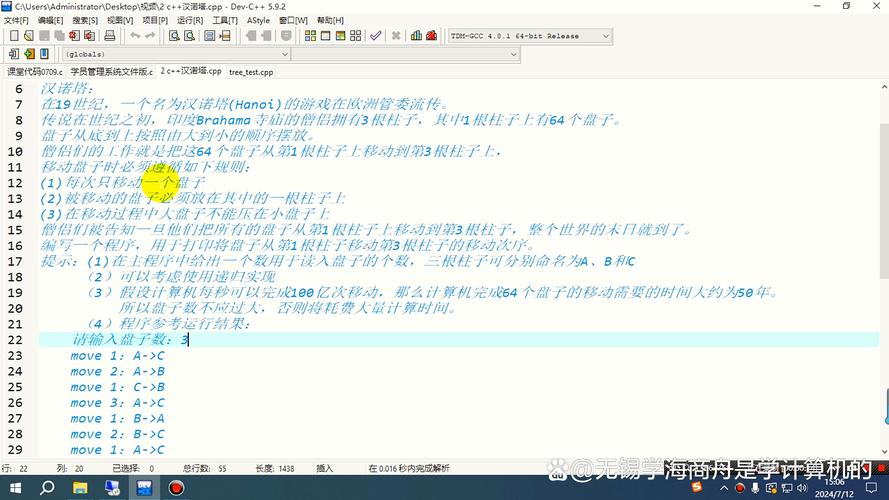The width and height of the screenshot is (889, 500).
Task: Click line number 6 in the gutter
Action: coord(19,89)
